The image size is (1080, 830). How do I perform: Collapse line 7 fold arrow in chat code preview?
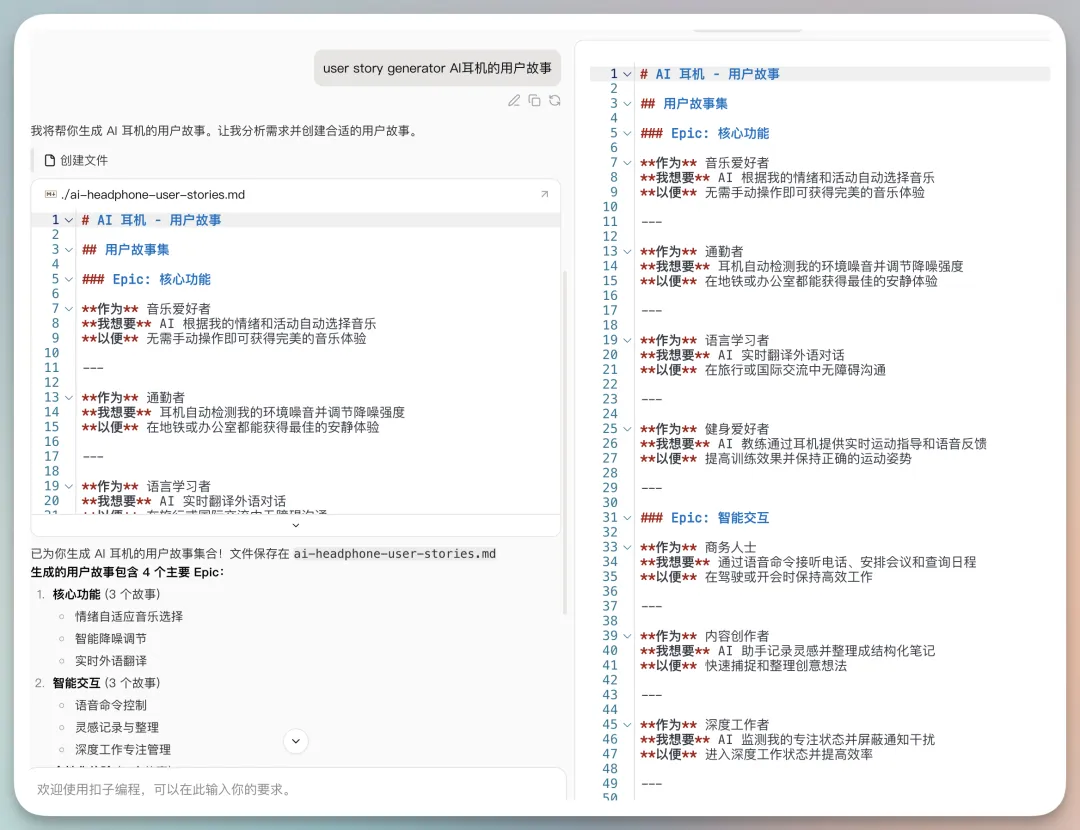68,309
